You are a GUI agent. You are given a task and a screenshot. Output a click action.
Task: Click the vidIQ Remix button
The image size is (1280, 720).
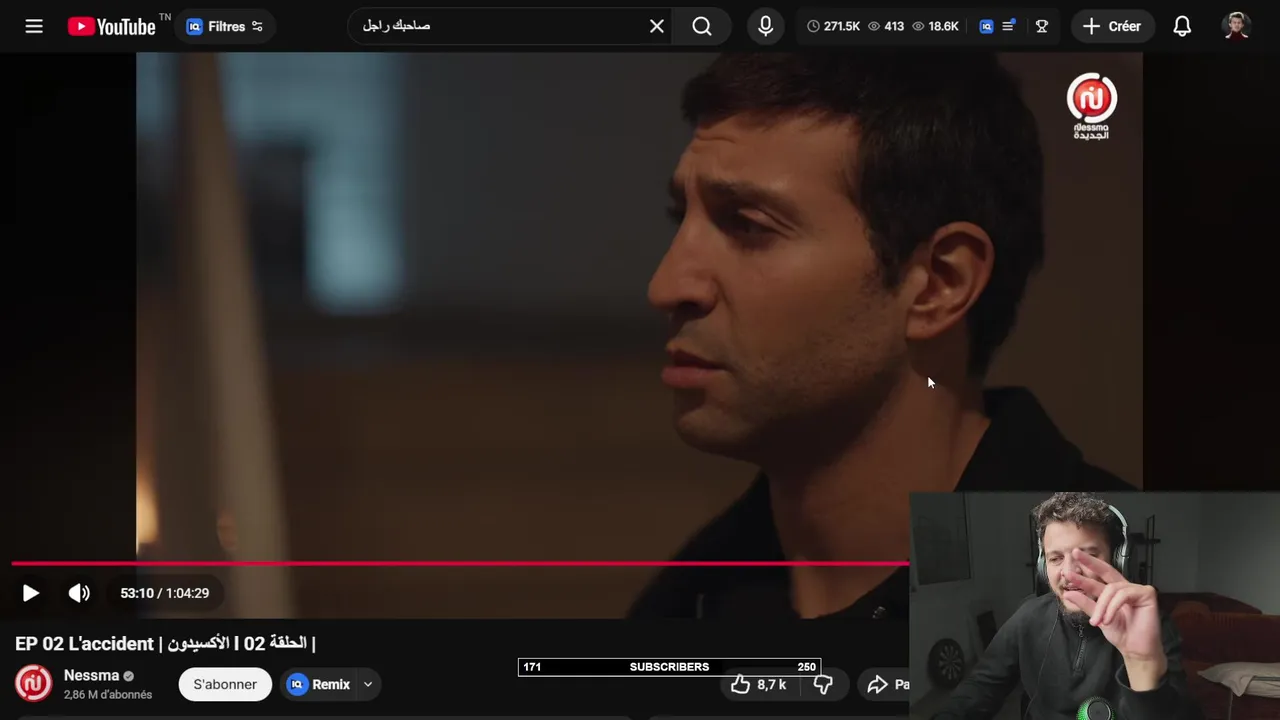click(x=319, y=684)
